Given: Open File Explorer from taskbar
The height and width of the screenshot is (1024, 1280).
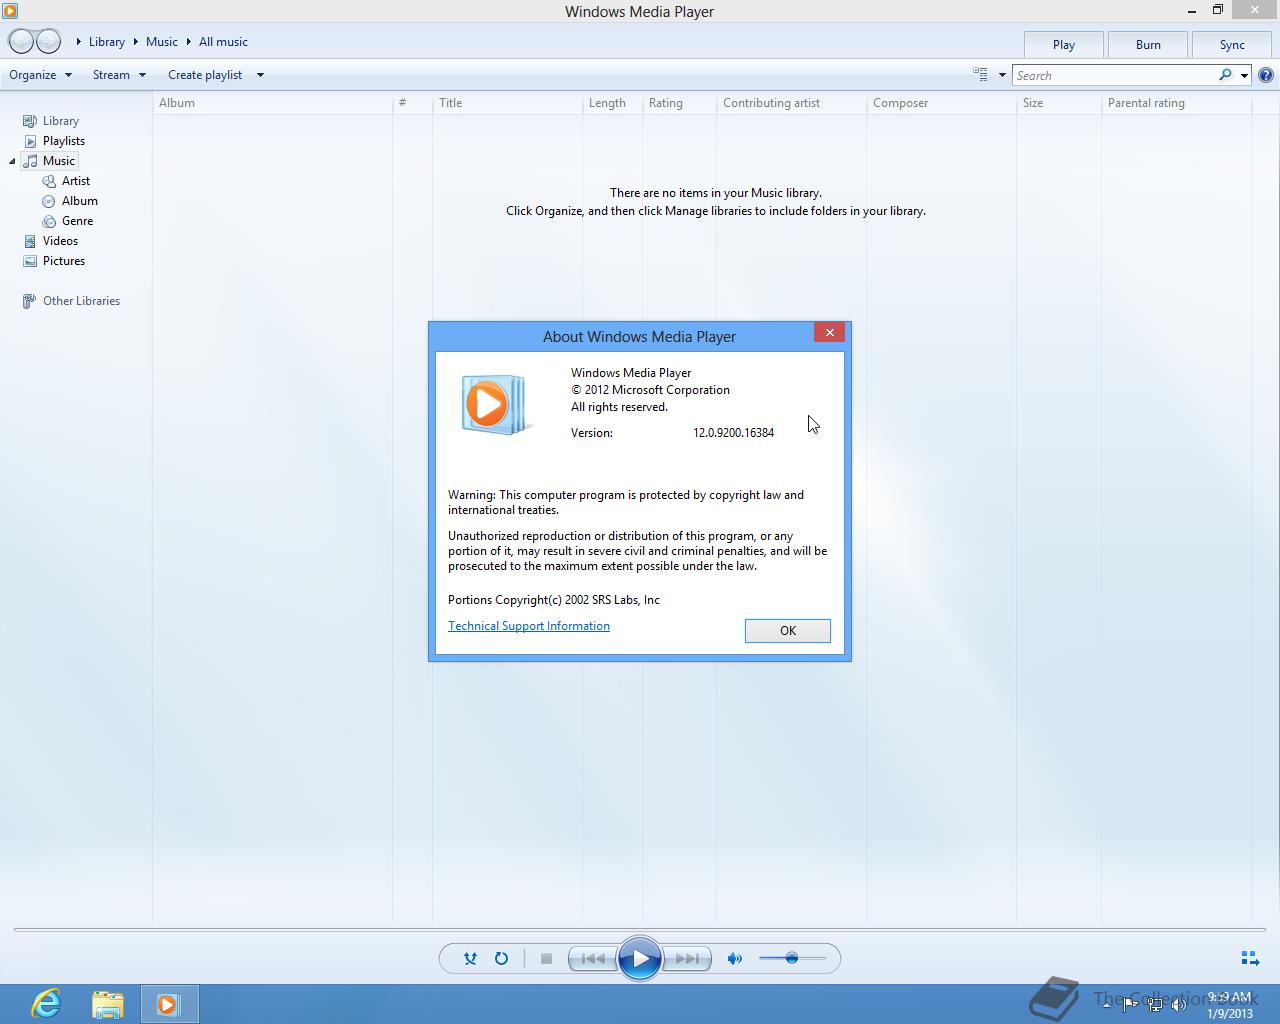Looking at the screenshot, I should tap(107, 1003).
